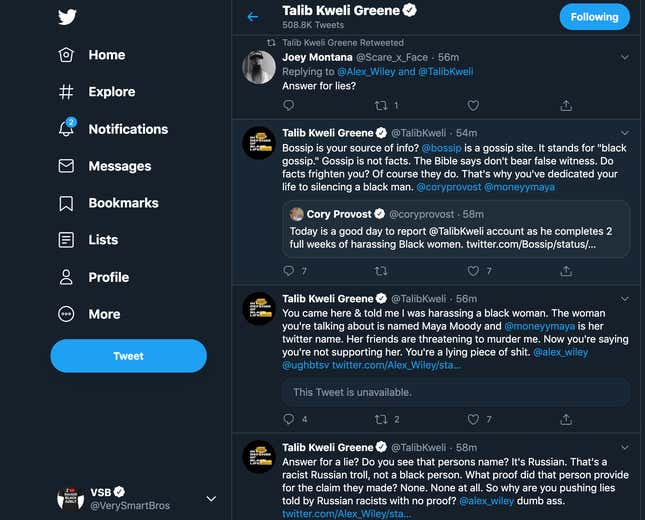
Task: Open Notifications bell with 2 badge
Action: 67,128
